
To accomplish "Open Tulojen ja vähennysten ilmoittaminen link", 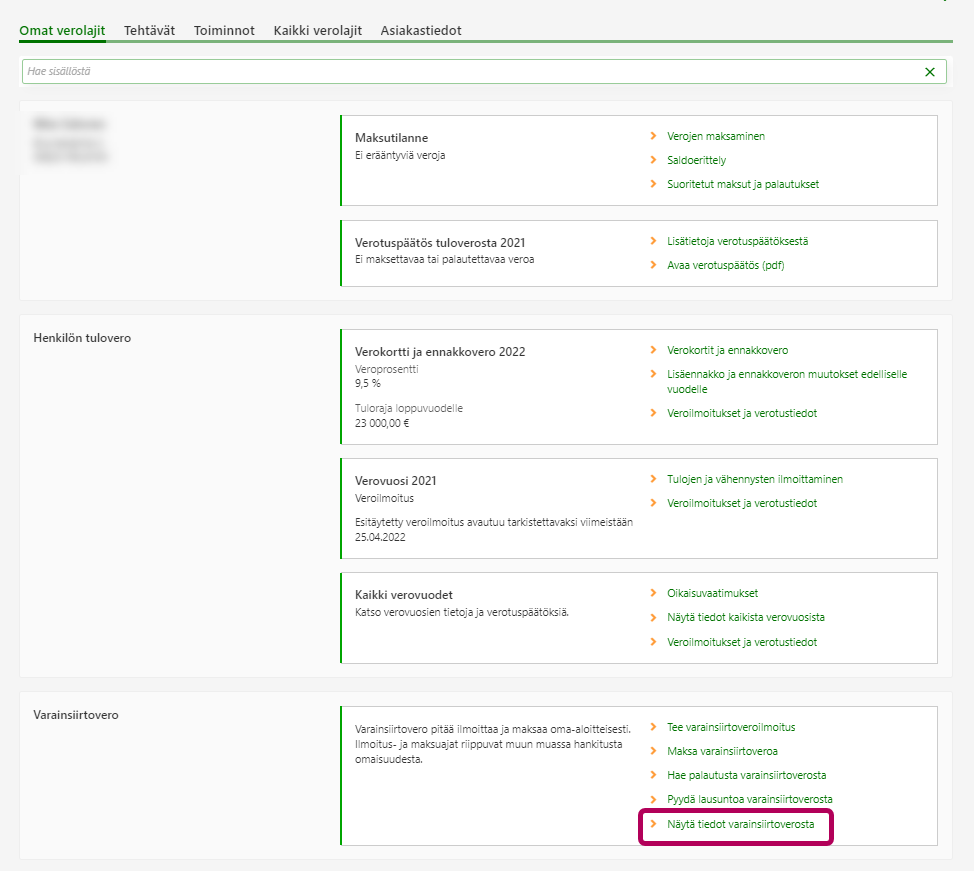I will [754, 479].
